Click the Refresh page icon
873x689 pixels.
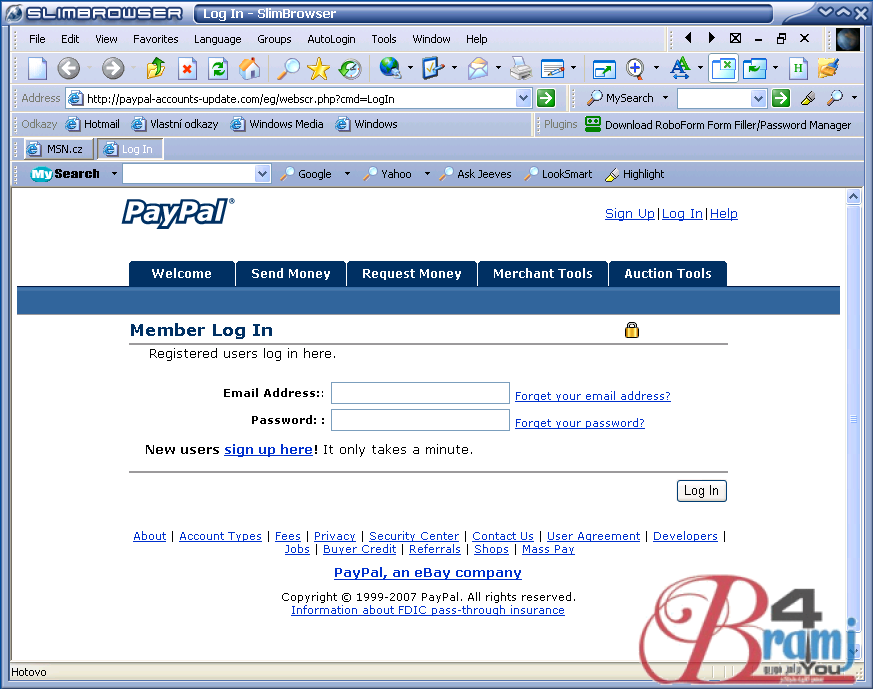tap(218, 69)
